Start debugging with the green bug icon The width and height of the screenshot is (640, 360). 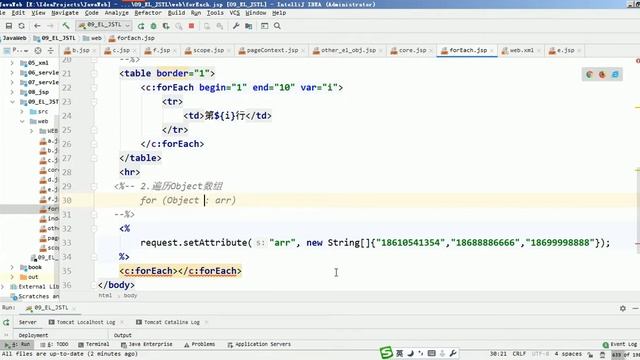point(153,26)
